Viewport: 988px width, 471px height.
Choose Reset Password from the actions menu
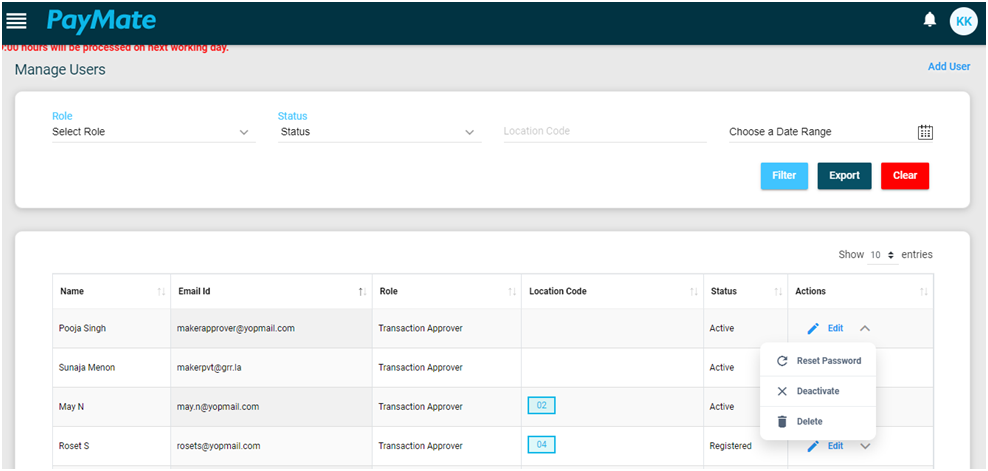pos(818,361)
